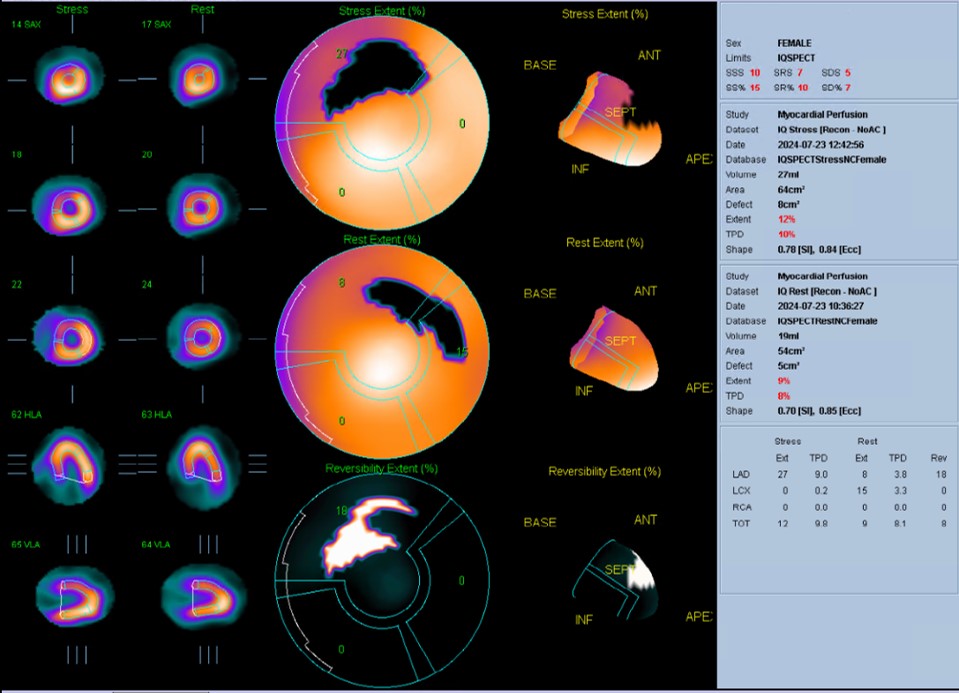Select the IQ Rest dataset name
This screenshot has height=693, width=959.
click(825, 291)
